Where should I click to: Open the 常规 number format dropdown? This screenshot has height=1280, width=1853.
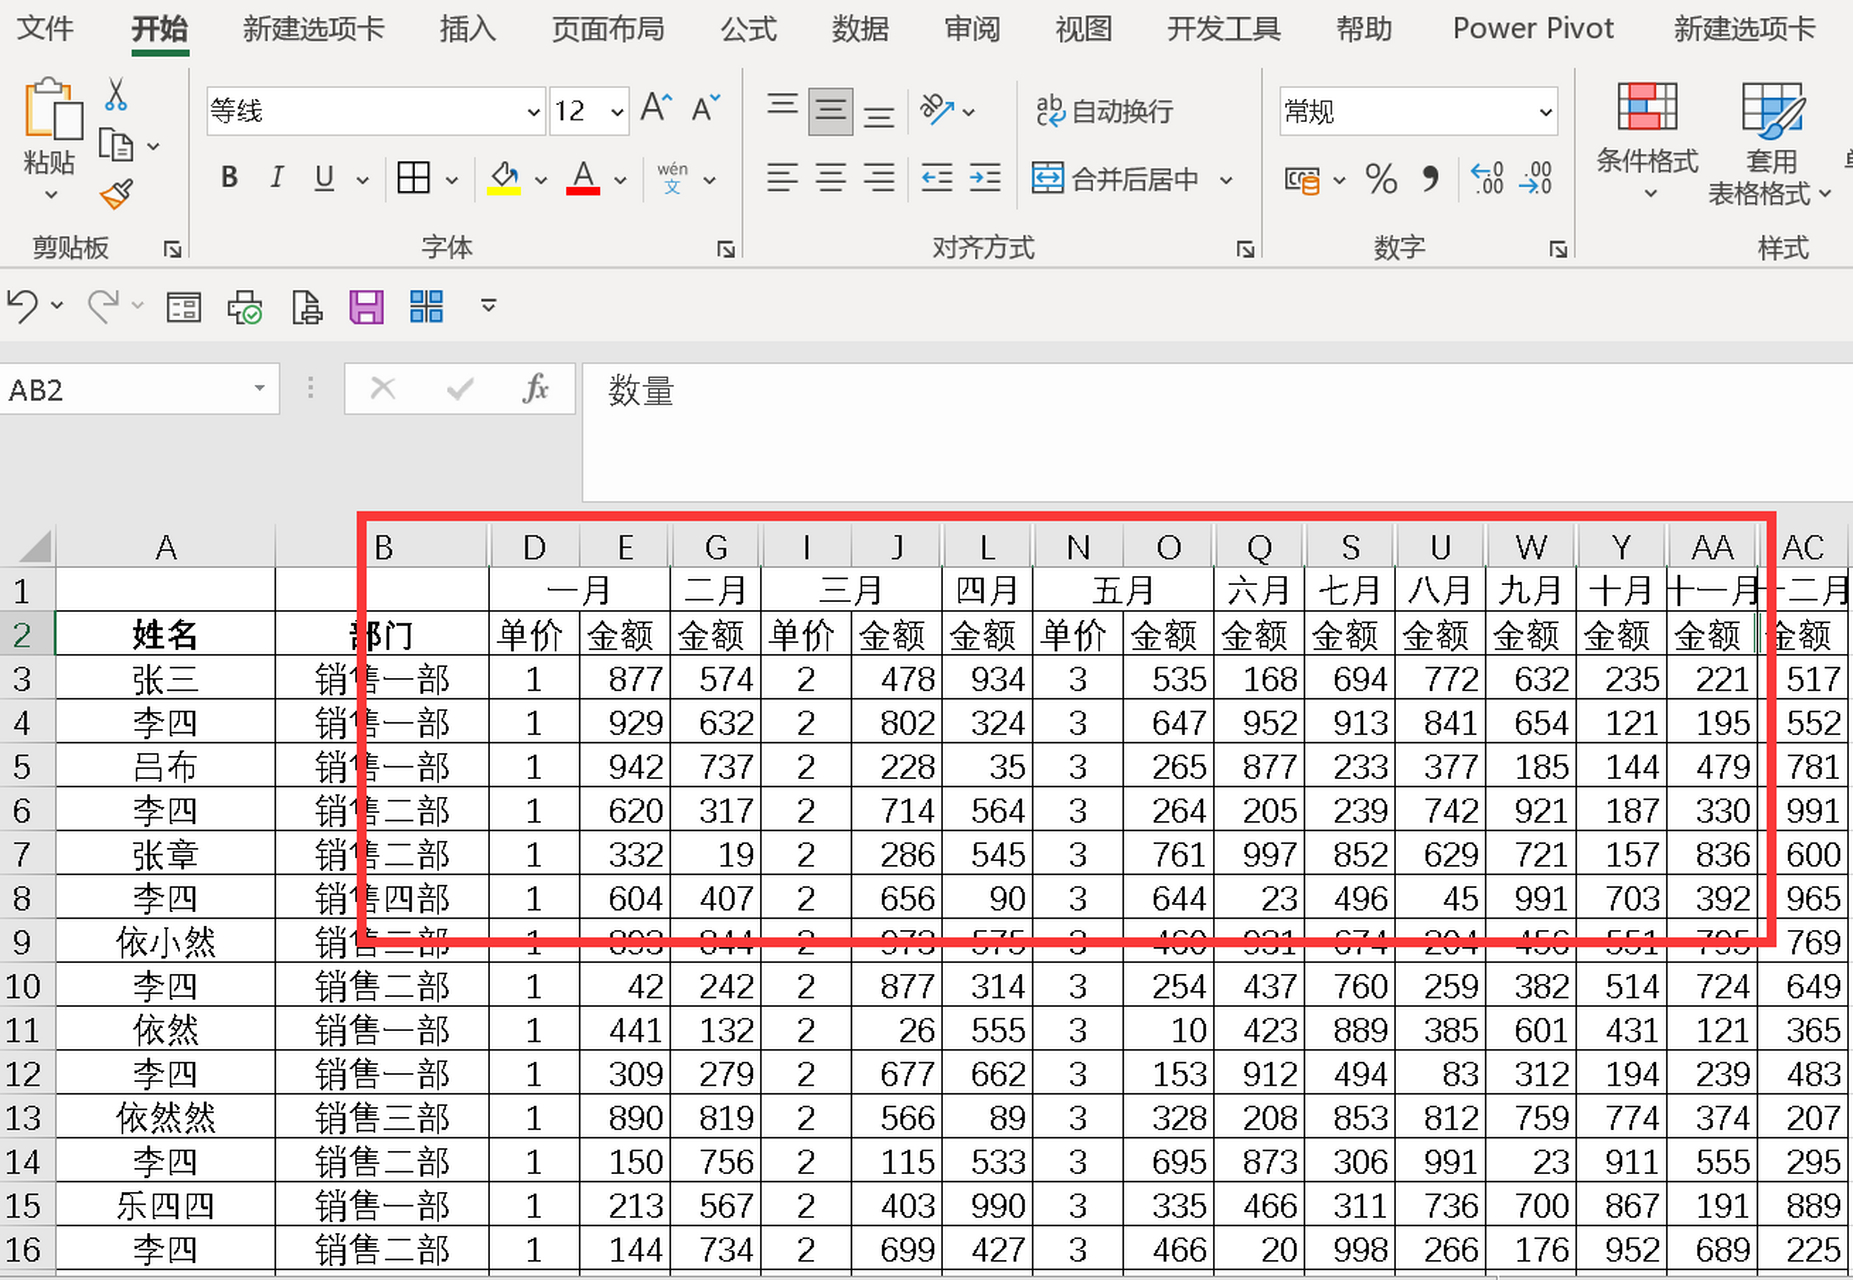tap(1546, 112)
